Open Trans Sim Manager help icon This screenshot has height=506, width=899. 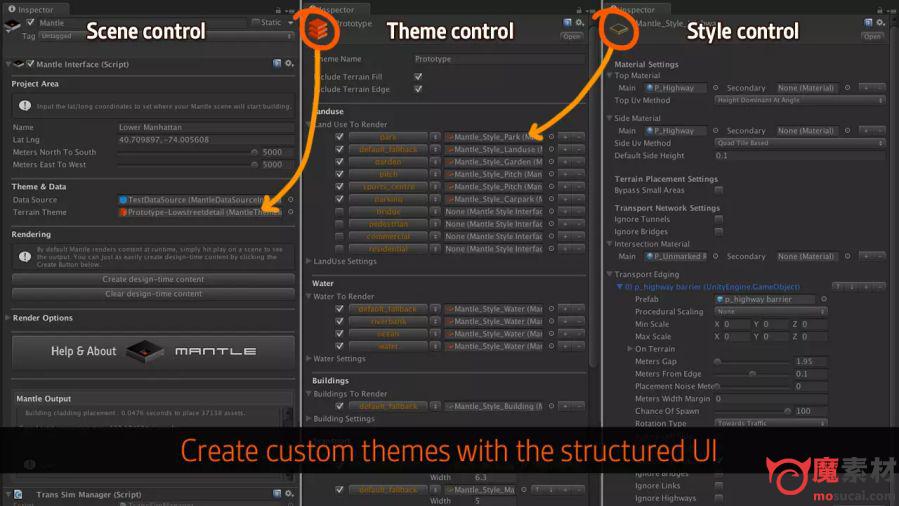click(277, 493)
